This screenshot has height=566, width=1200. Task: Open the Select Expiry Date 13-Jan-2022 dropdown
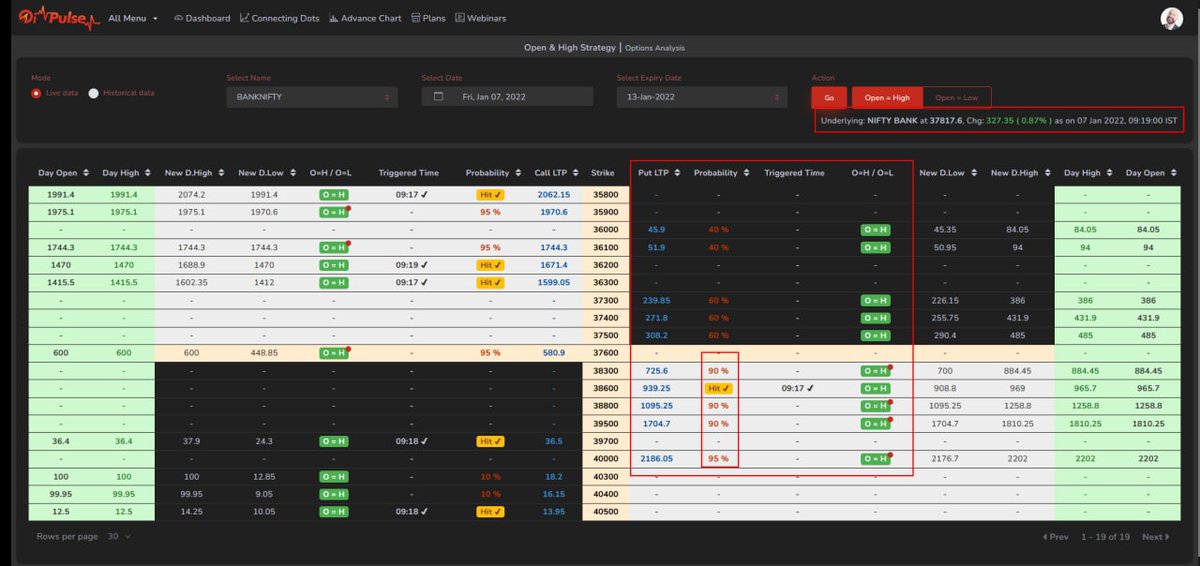coord(702,97)
